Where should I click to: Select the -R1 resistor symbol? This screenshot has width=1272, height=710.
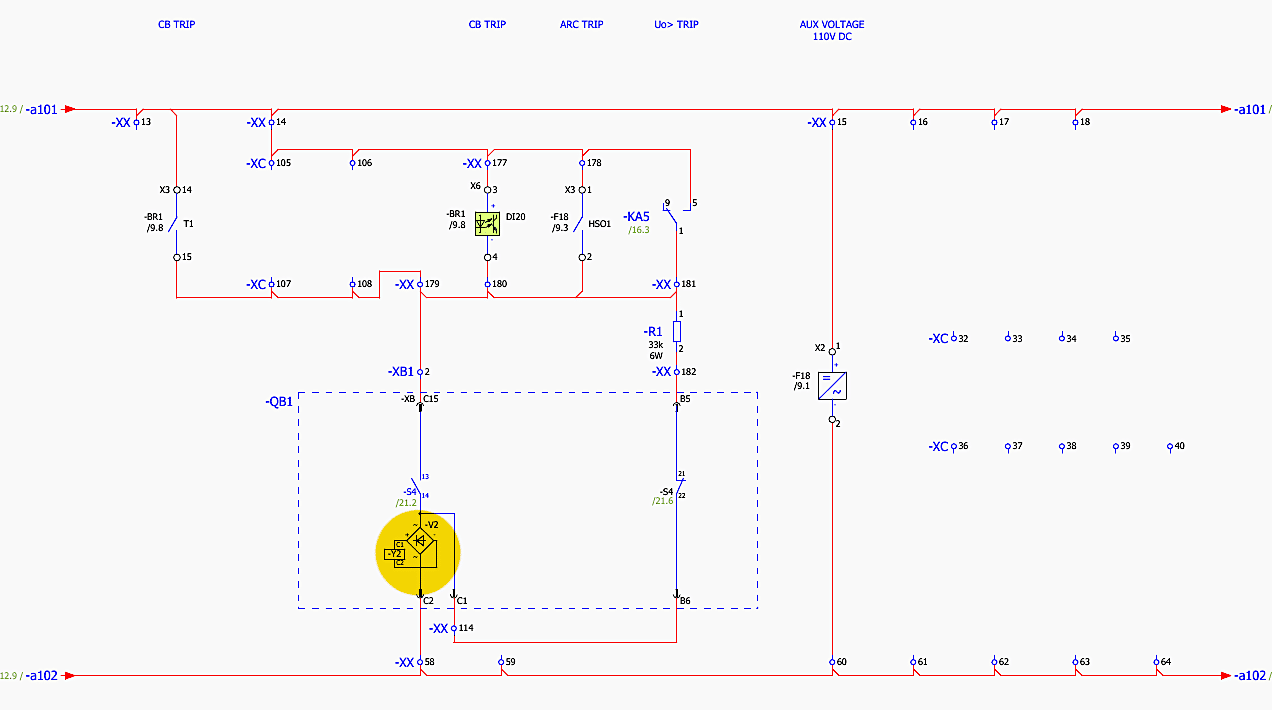tap(677, 331)
